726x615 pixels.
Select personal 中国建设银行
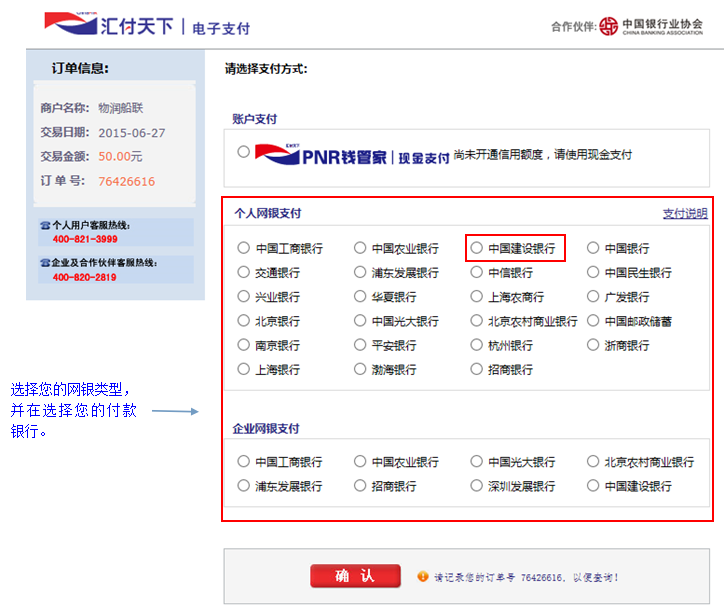coord(476,248)
